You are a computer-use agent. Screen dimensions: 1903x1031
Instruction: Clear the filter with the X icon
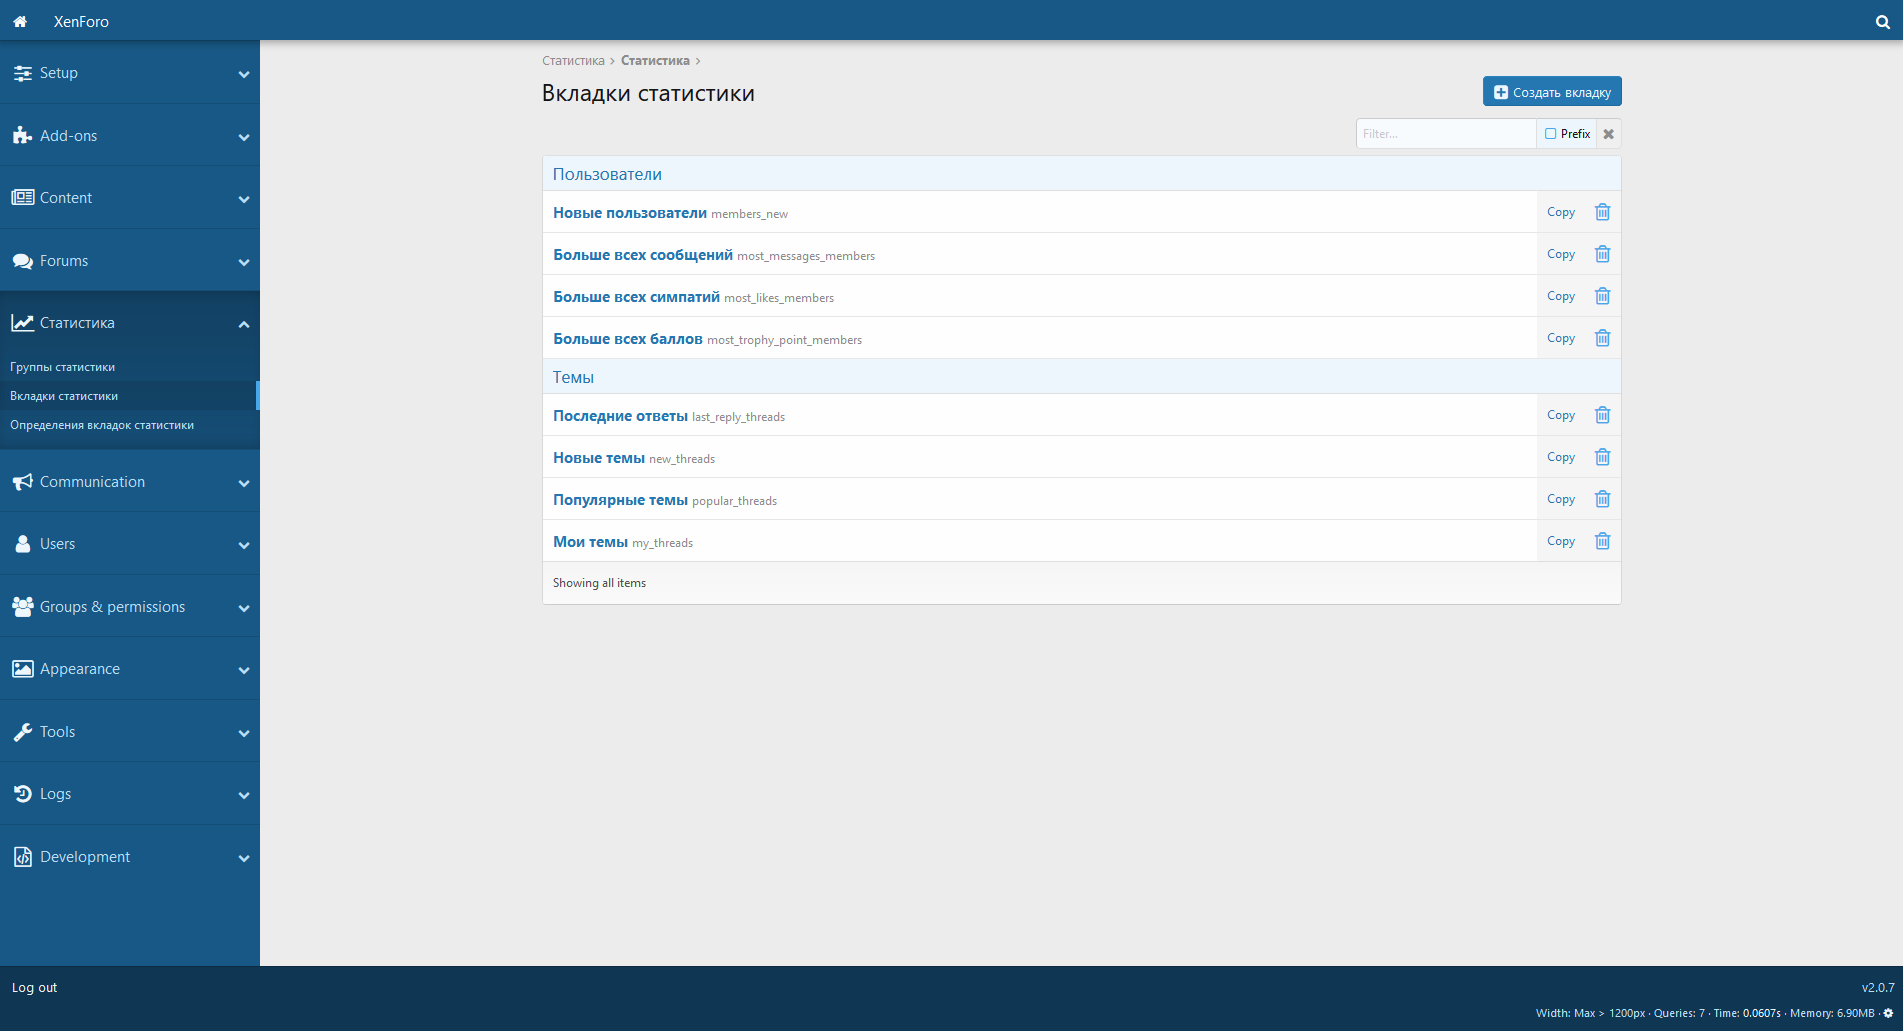[x=1608, y=134]
